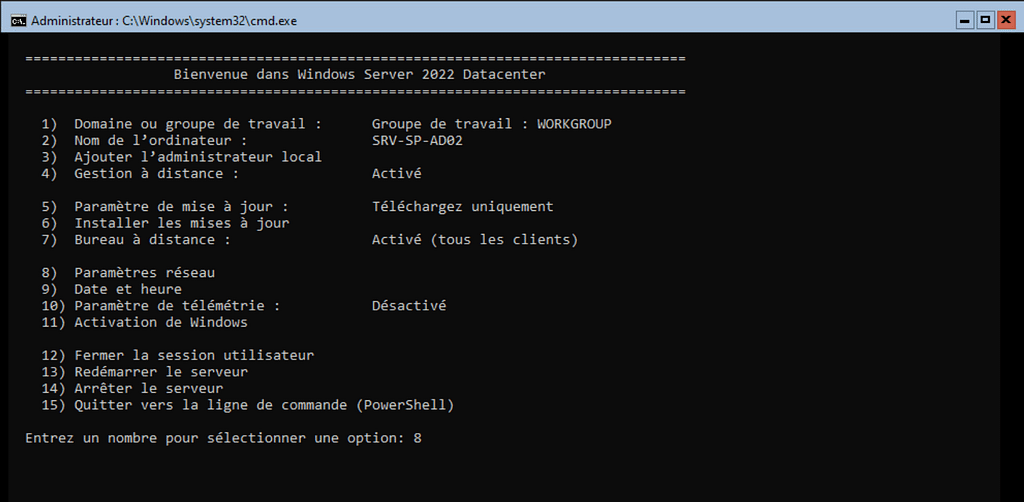Click 'Activation de Windows' option
The image size is (1024, 502).
[x=160, y=322]
